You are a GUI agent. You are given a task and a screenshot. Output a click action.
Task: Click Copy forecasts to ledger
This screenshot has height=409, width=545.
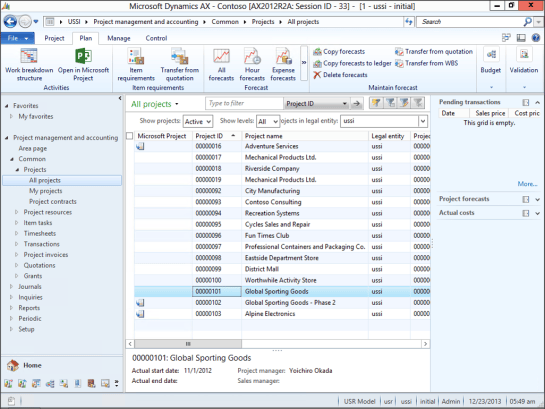pyautogui.click(x=352, y=63)
